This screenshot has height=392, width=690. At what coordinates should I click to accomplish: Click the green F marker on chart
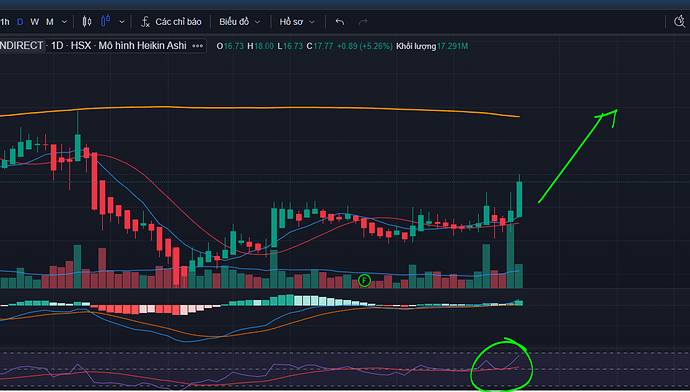(x=364, y=280)
